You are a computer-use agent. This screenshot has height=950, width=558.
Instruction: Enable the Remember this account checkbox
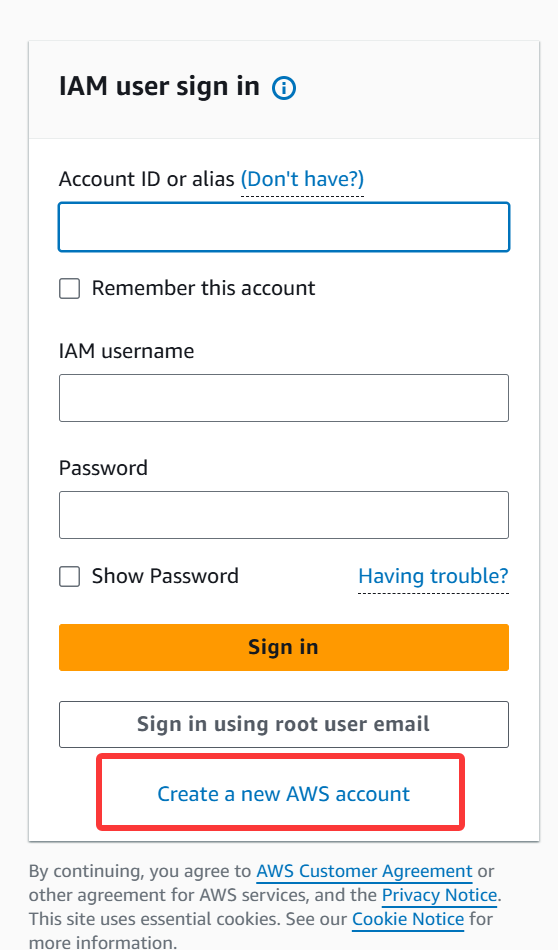pos(70,288)
